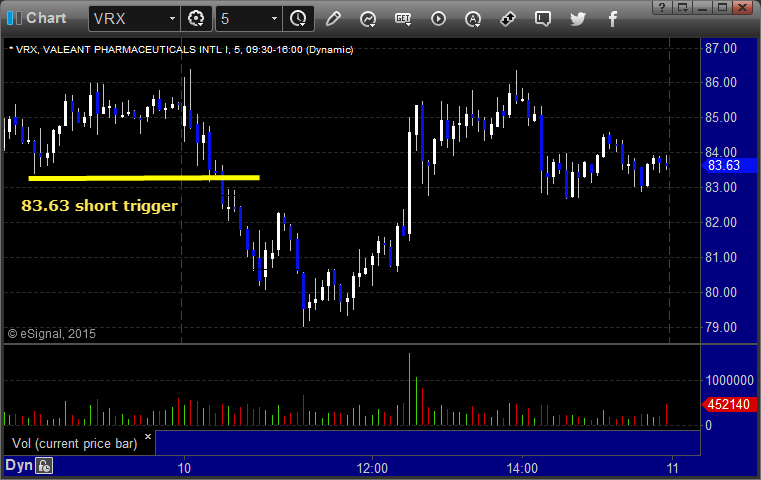This screenshot has width=761, height=480.
Task: Click the 79.00 price axis label
Action: pyautogui.click(x=721, y=327)
